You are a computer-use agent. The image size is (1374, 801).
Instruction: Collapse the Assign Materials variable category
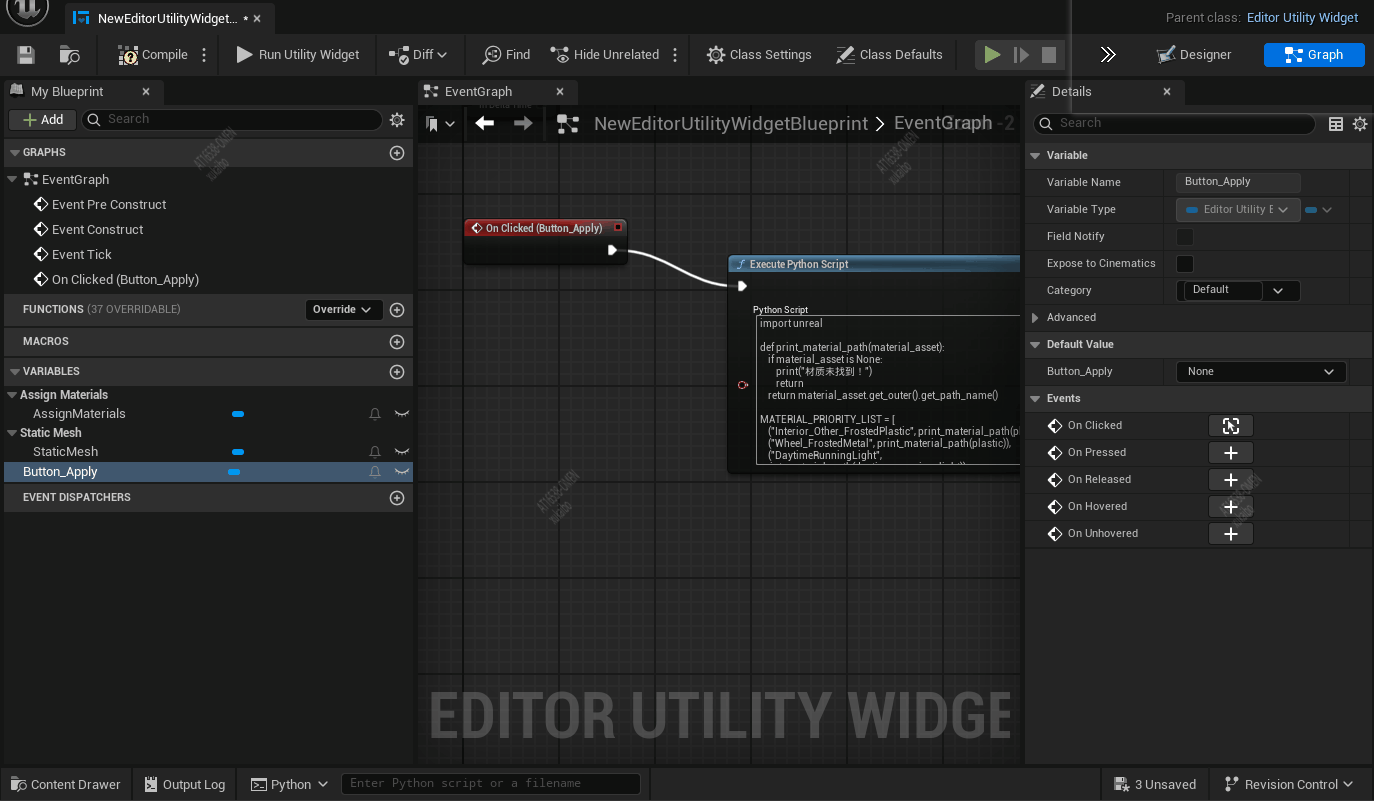point(12,395)
